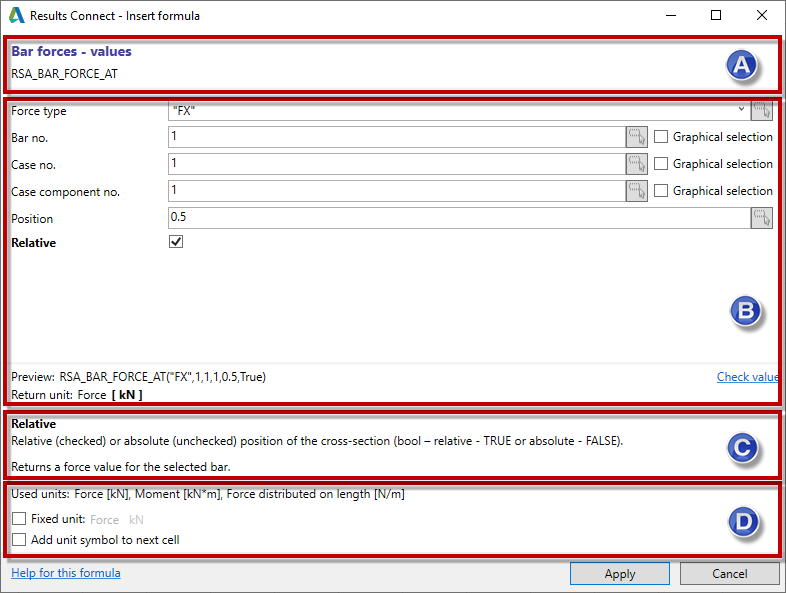Screen dimensions: 786x593
Task: Maximize the Insert formula window
Action: click(x=716, y=15)
